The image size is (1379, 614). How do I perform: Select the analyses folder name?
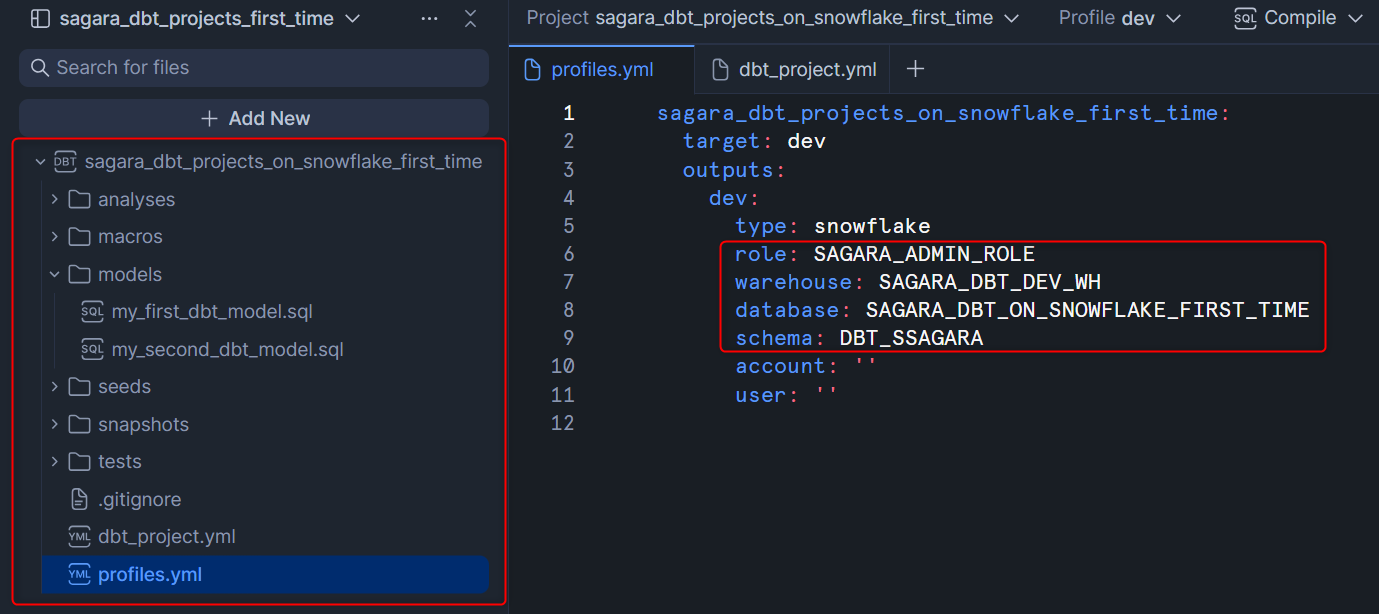click(x=136, y=199)
